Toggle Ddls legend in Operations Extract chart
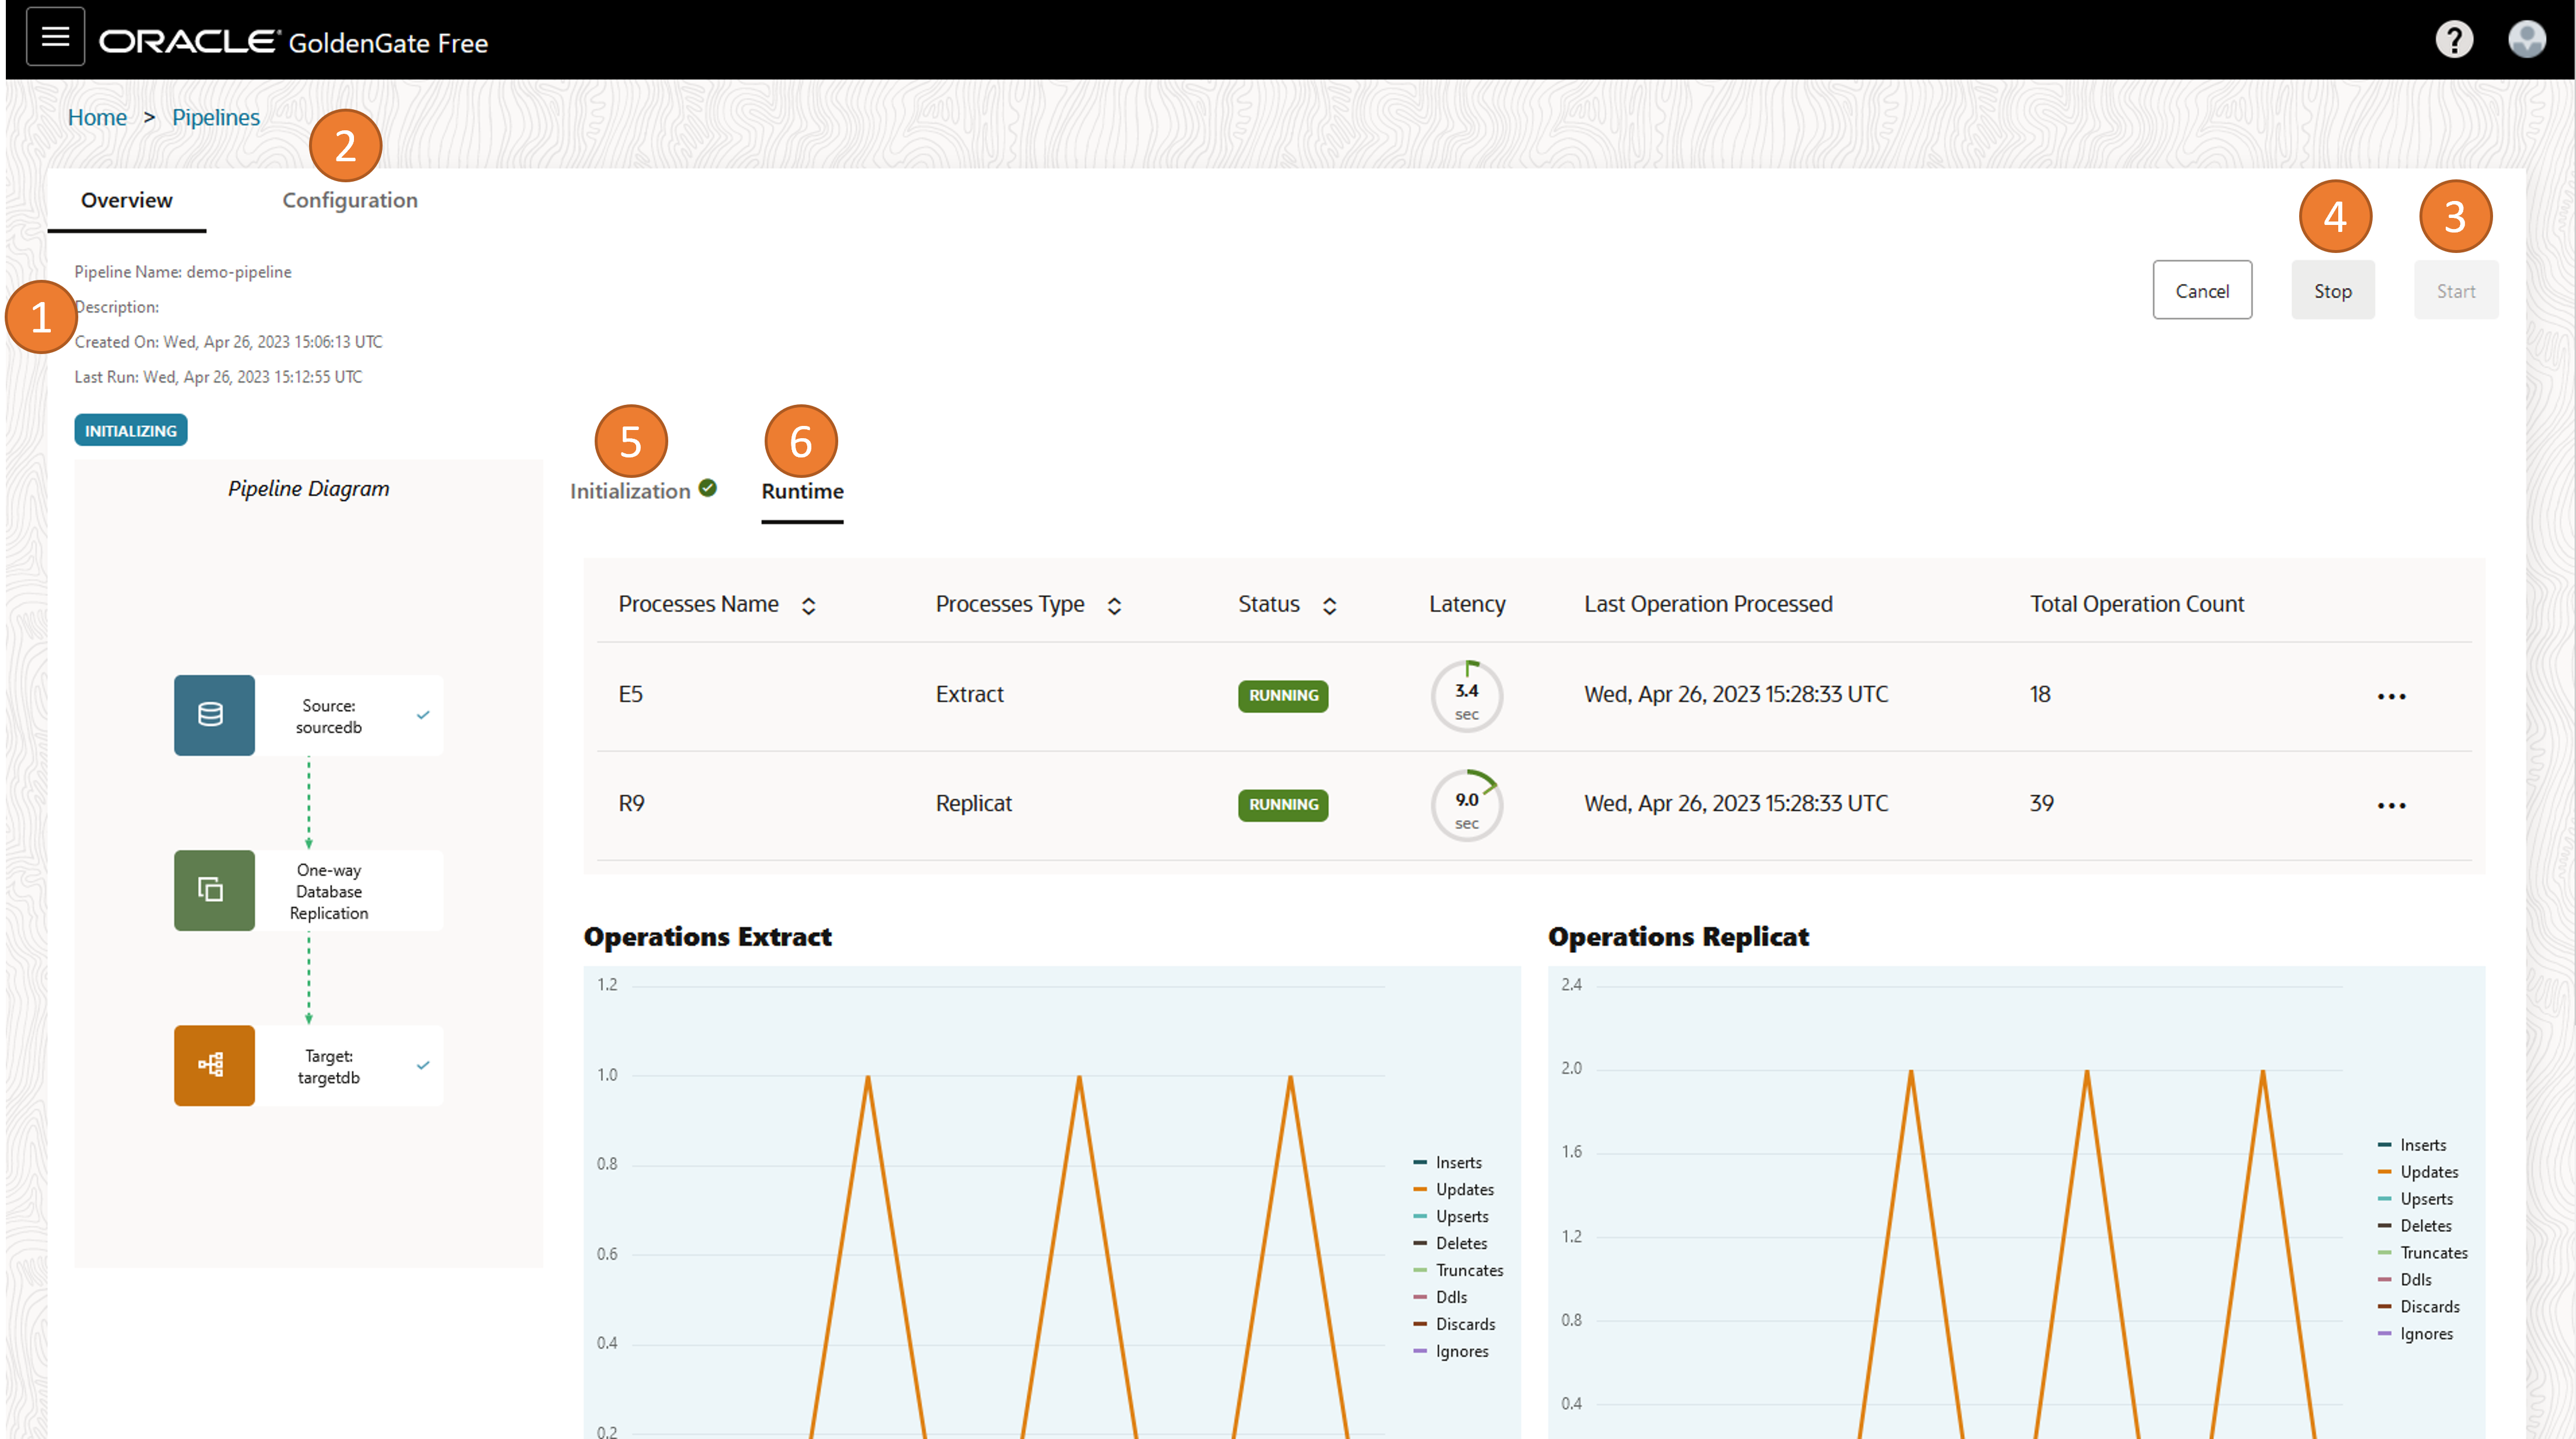 tap(1440, 1297)
